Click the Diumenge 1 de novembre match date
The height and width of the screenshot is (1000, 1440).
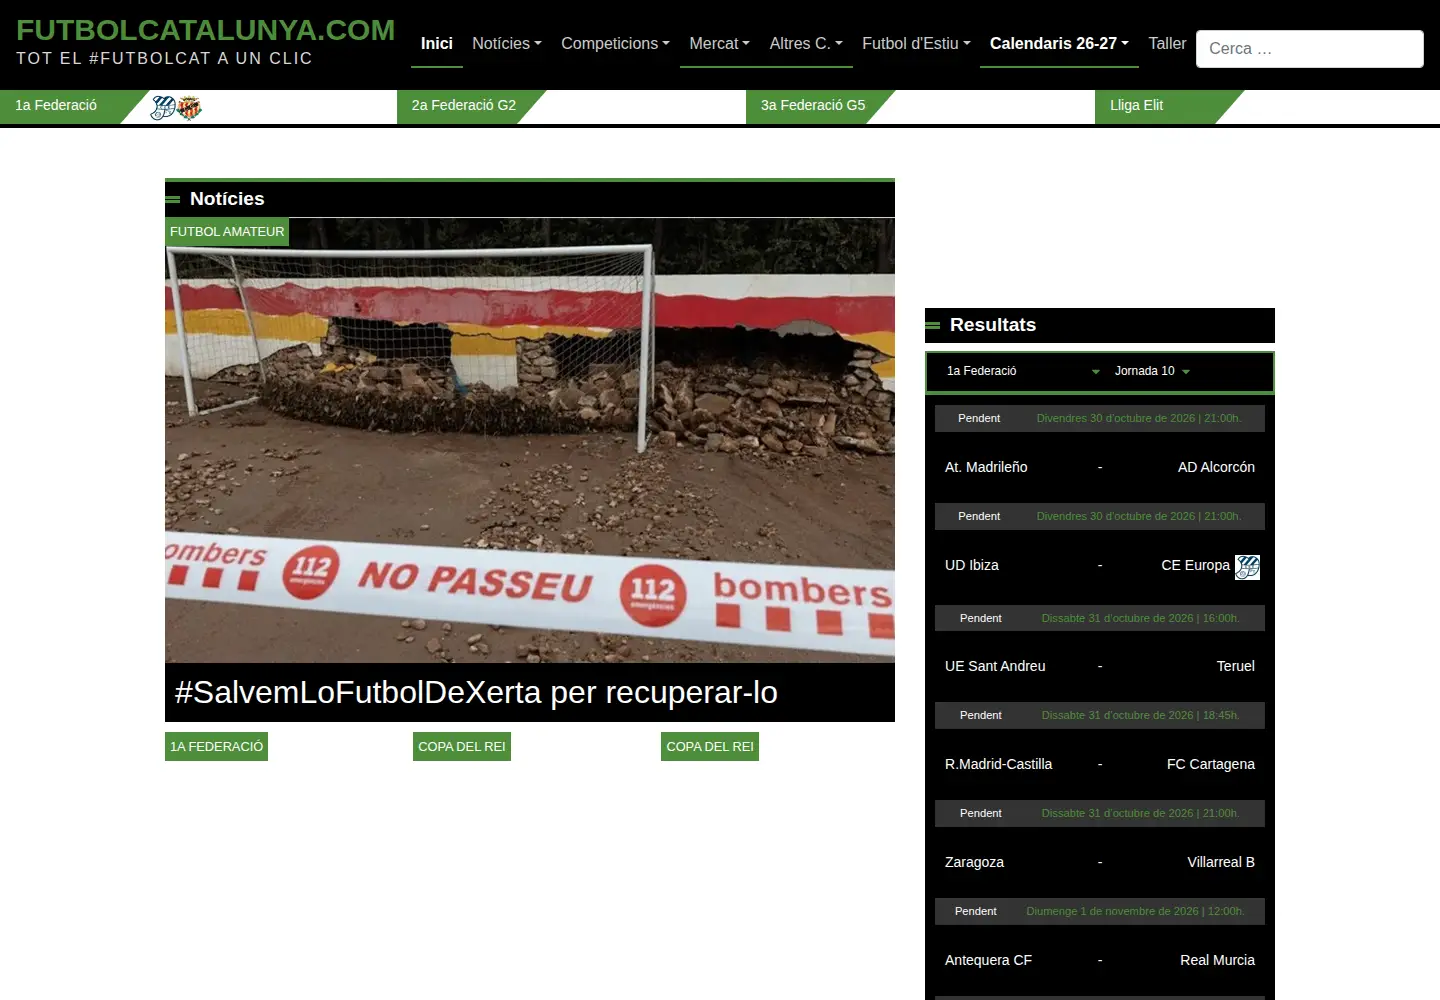tap(1135, 911)
